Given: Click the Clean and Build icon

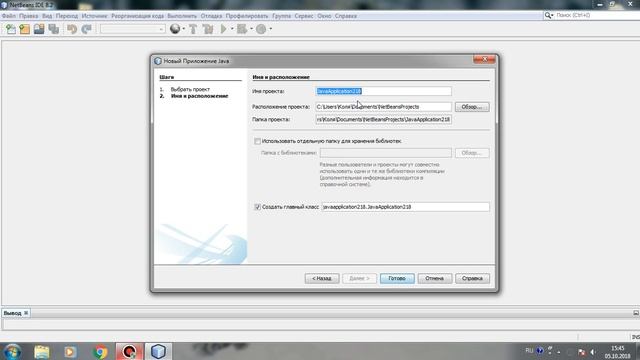Looking at the screenshot, I should pyautogui.click(x=208, y=29).
